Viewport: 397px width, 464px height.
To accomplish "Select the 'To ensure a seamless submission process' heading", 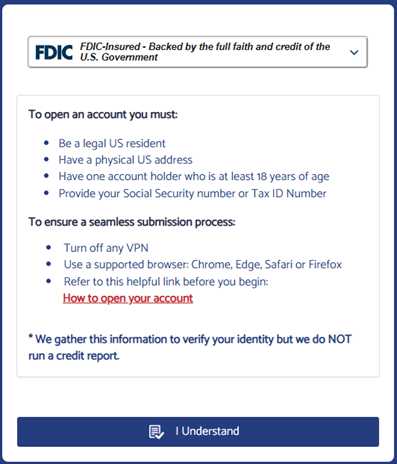I will tap(132, 222).
